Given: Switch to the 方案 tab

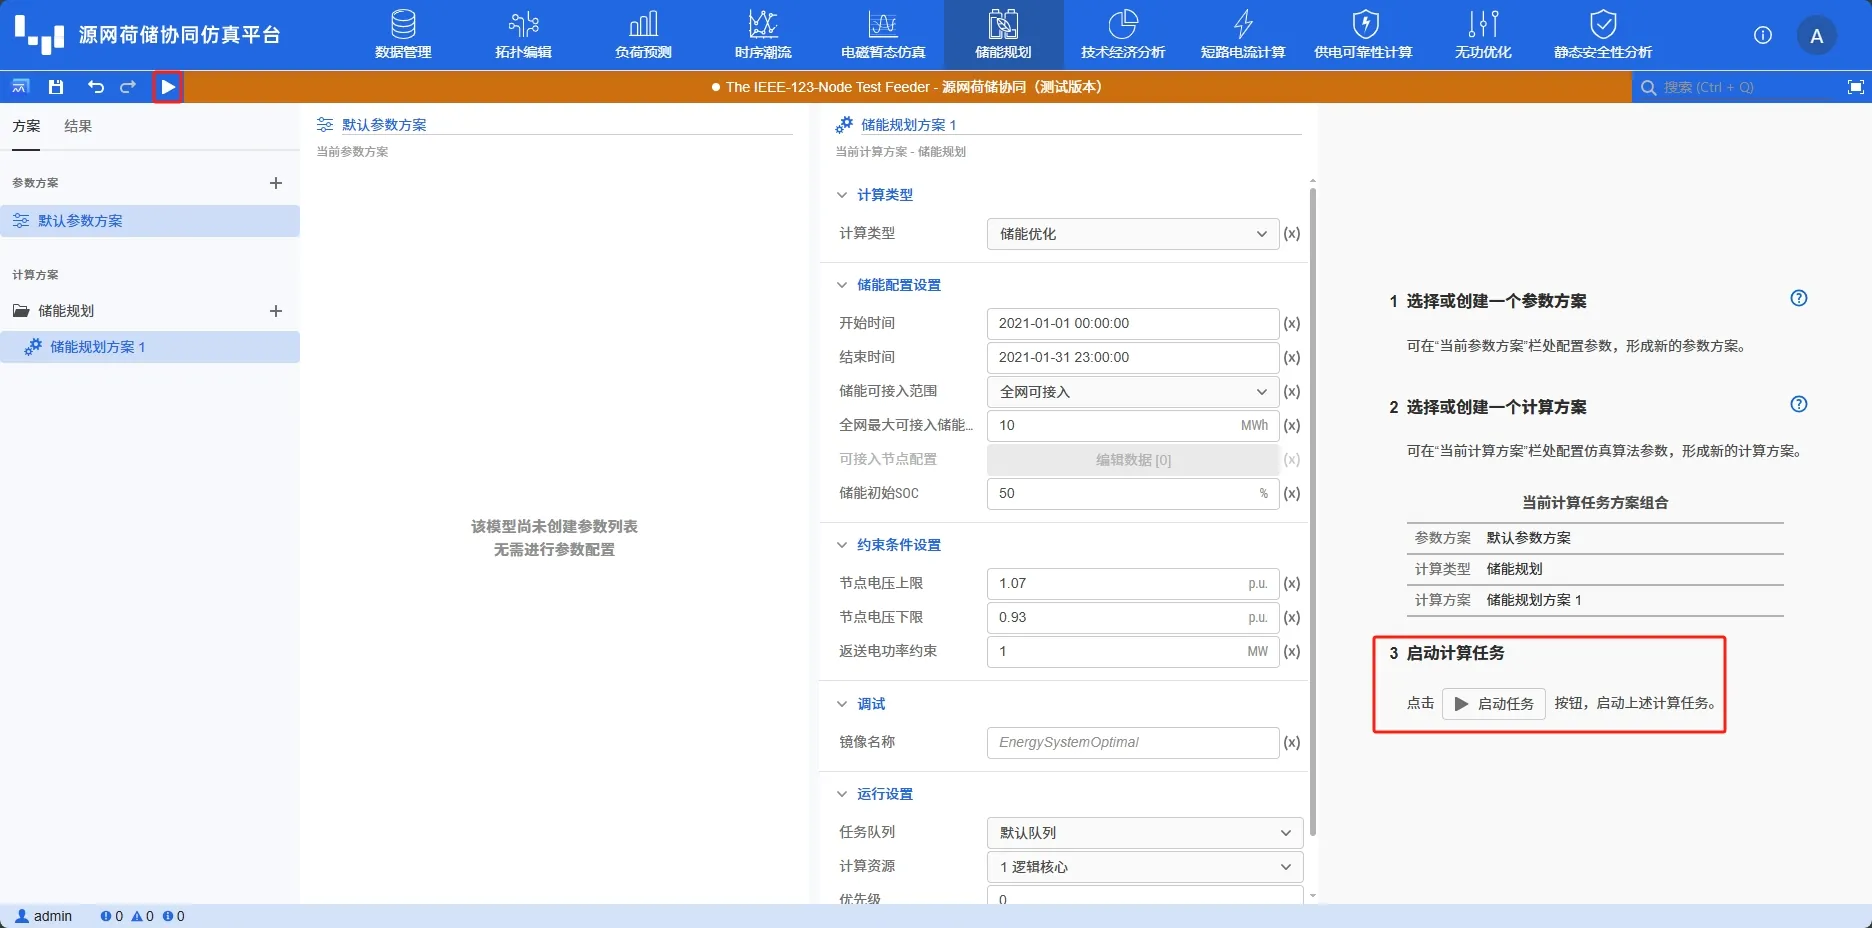Looking at the screenshot, I should [26, 126].
